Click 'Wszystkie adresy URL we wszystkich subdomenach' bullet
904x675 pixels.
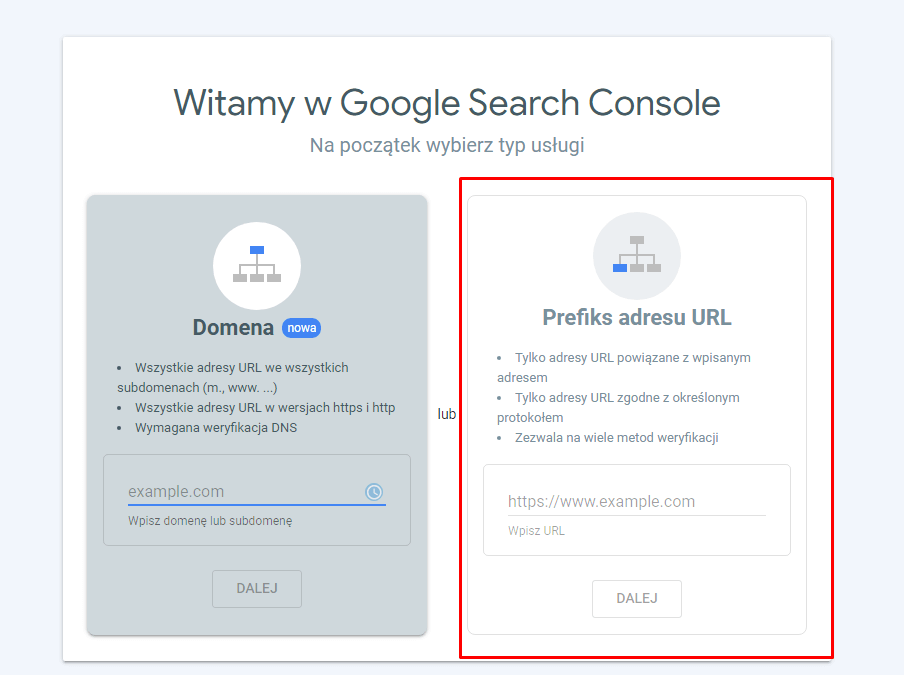coord(233,378)
